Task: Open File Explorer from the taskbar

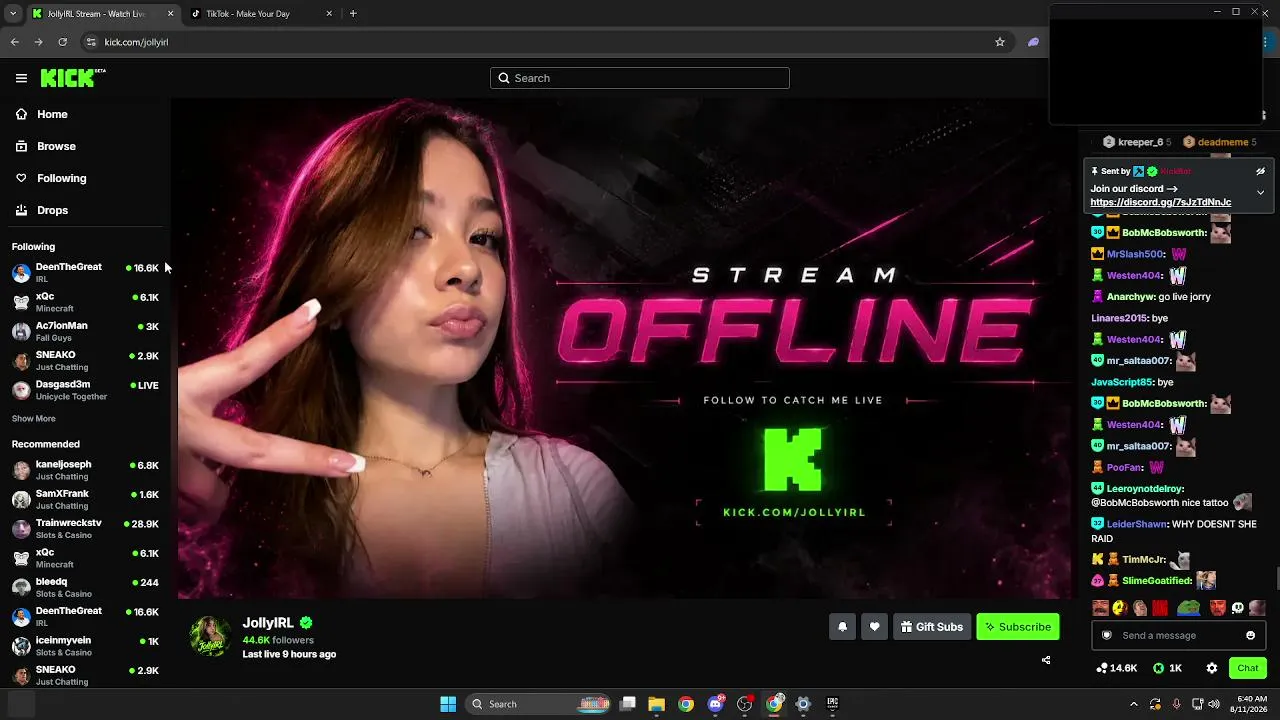Action: (x=657, y=704)
